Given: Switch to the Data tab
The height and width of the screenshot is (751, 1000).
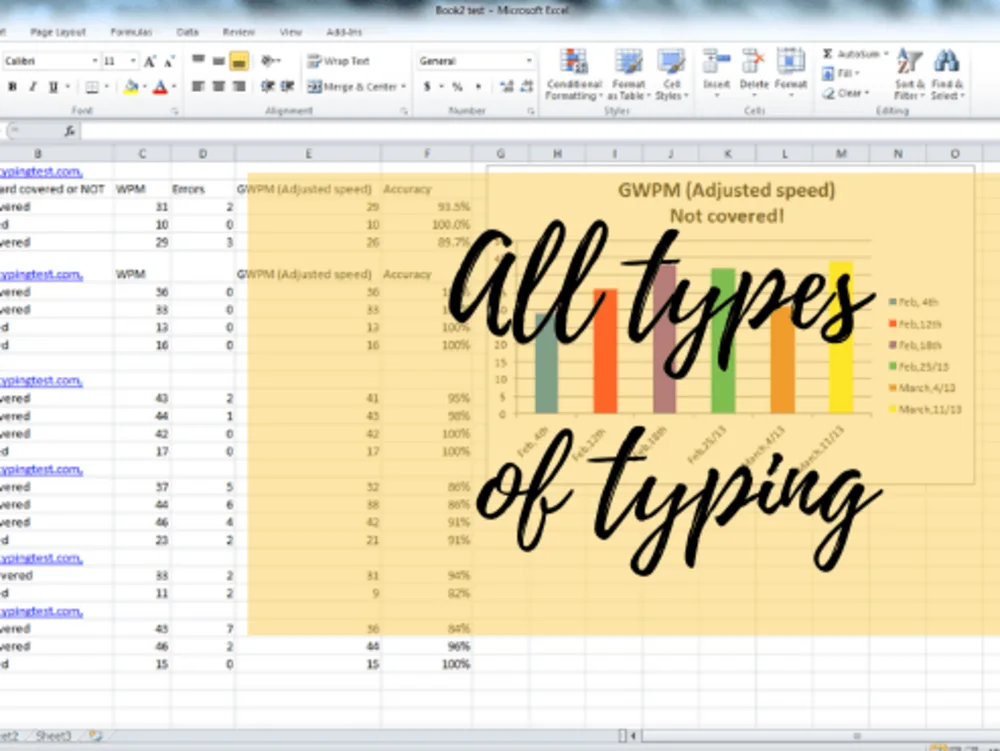Looking at the screenshot, I should 188,32.
